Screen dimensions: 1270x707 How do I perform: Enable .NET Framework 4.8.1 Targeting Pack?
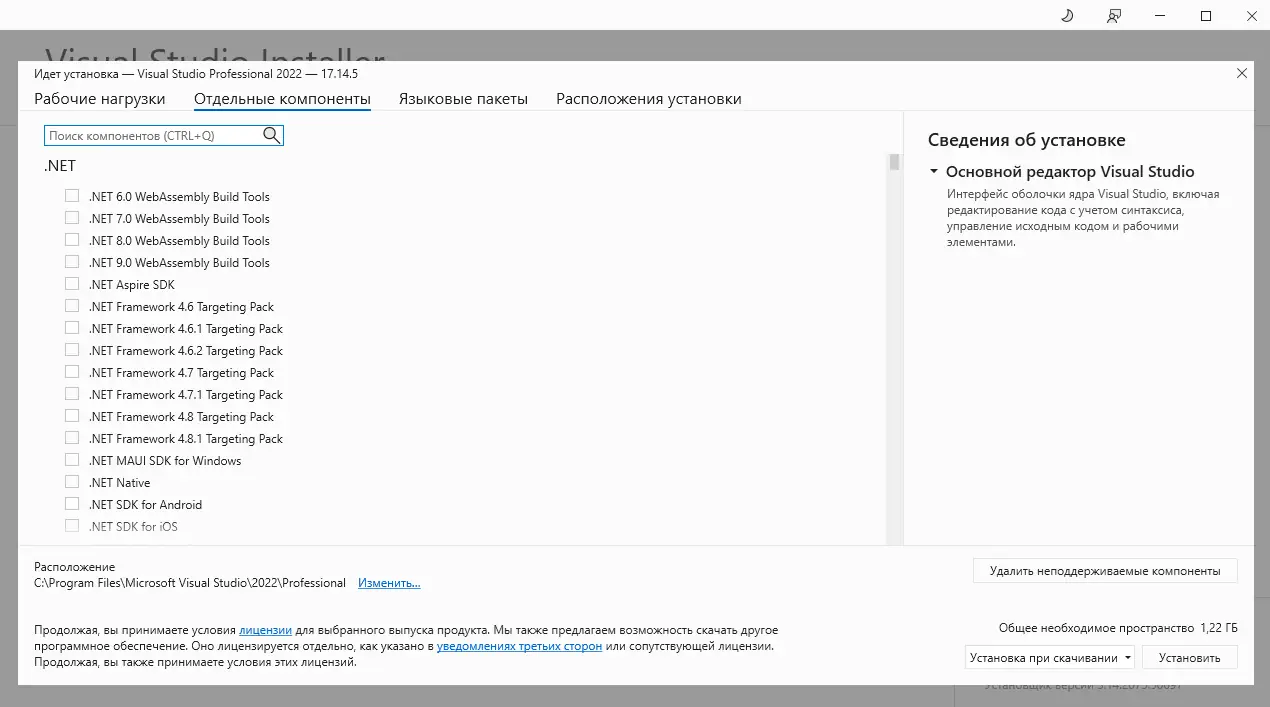(x=72, y=438)
